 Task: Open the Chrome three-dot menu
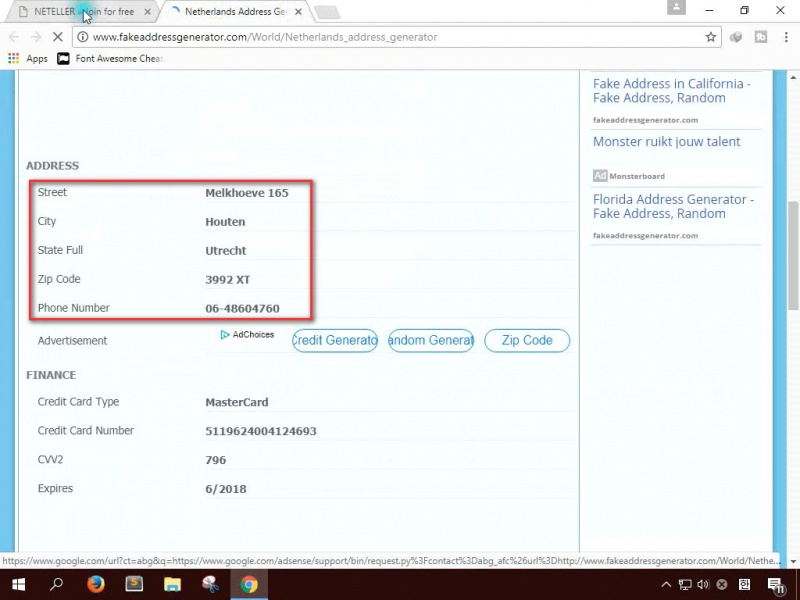click(x=786, y=37)
